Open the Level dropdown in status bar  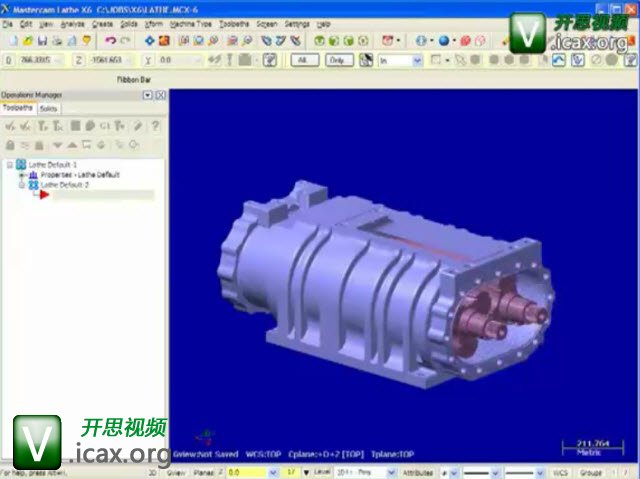[x=391, y=472]
